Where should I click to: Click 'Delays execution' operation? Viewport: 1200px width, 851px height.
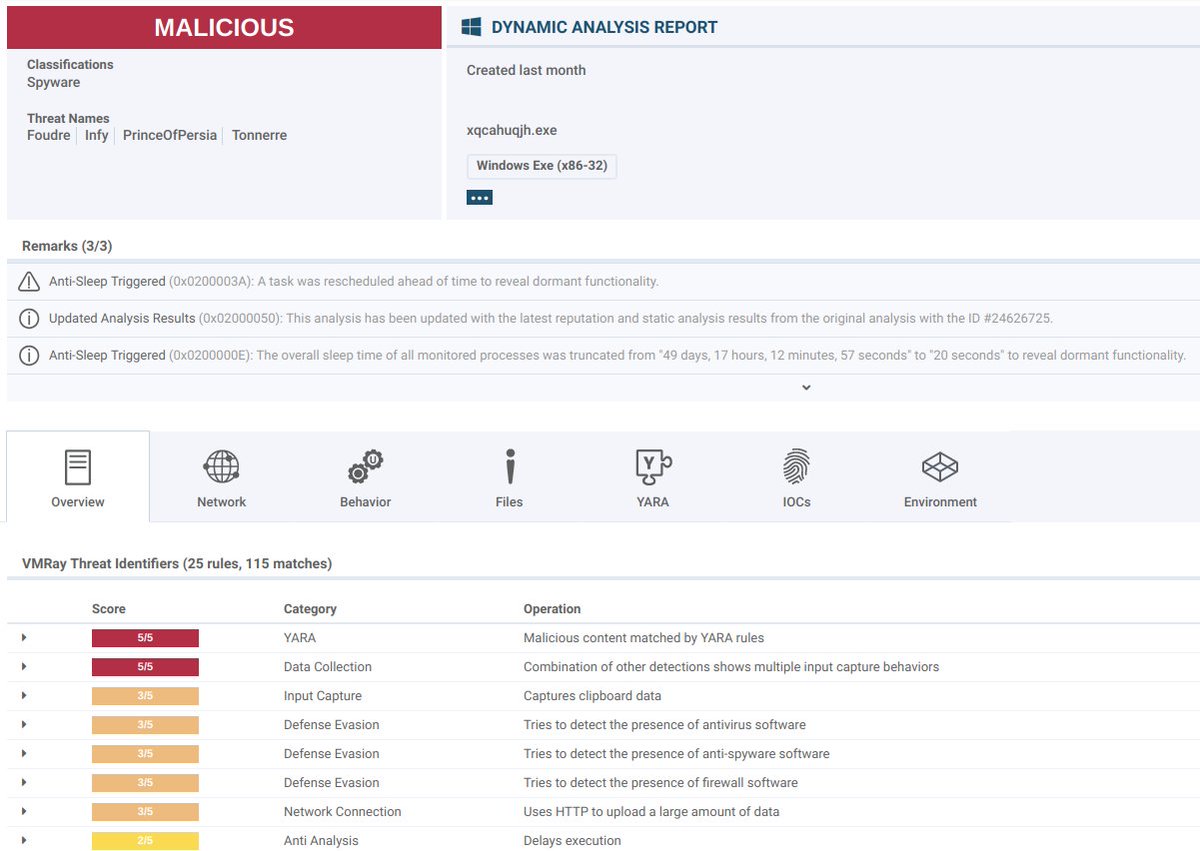coord(572,841)
